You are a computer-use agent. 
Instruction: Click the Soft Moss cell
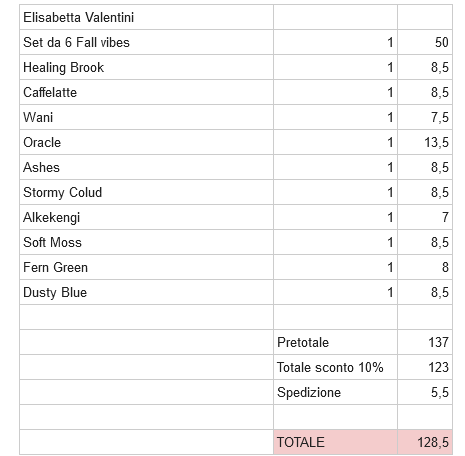[x=146, y=242]
